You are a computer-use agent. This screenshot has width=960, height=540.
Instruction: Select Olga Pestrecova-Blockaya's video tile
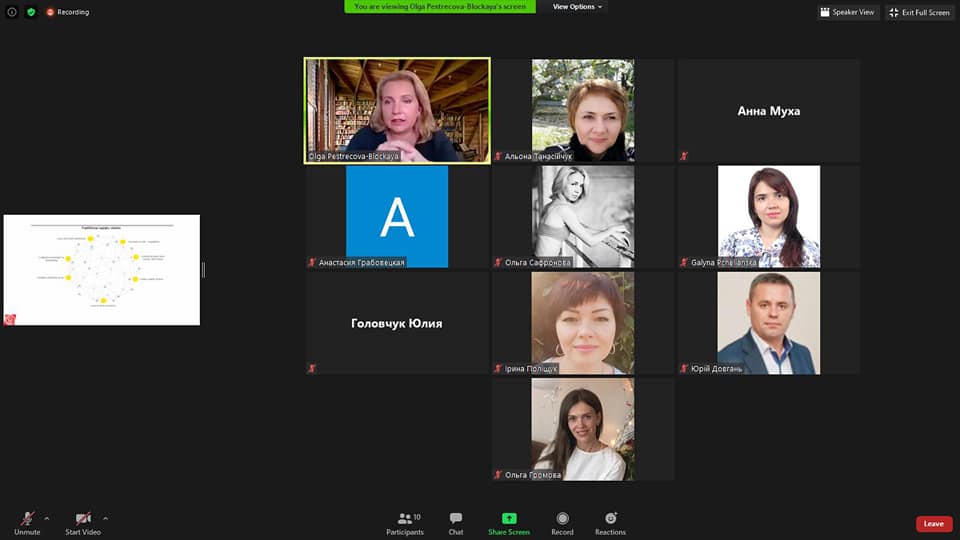(x=397, y=110)
